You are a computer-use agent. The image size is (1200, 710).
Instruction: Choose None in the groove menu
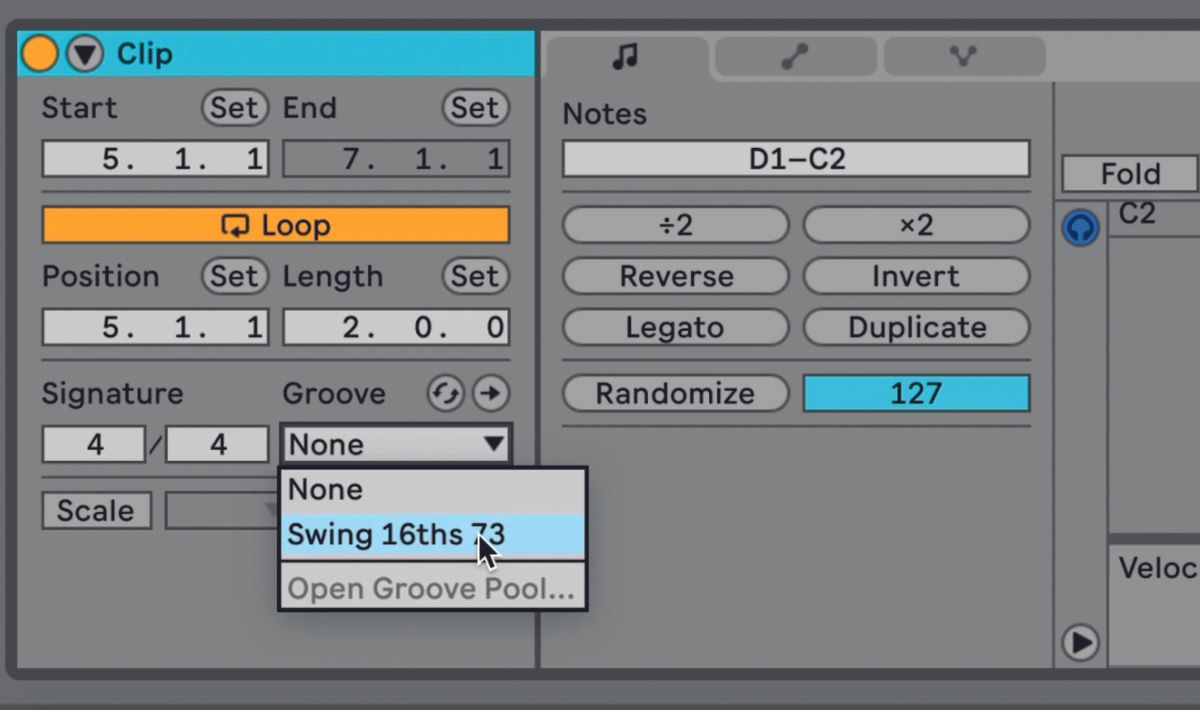tap(433, 490)
